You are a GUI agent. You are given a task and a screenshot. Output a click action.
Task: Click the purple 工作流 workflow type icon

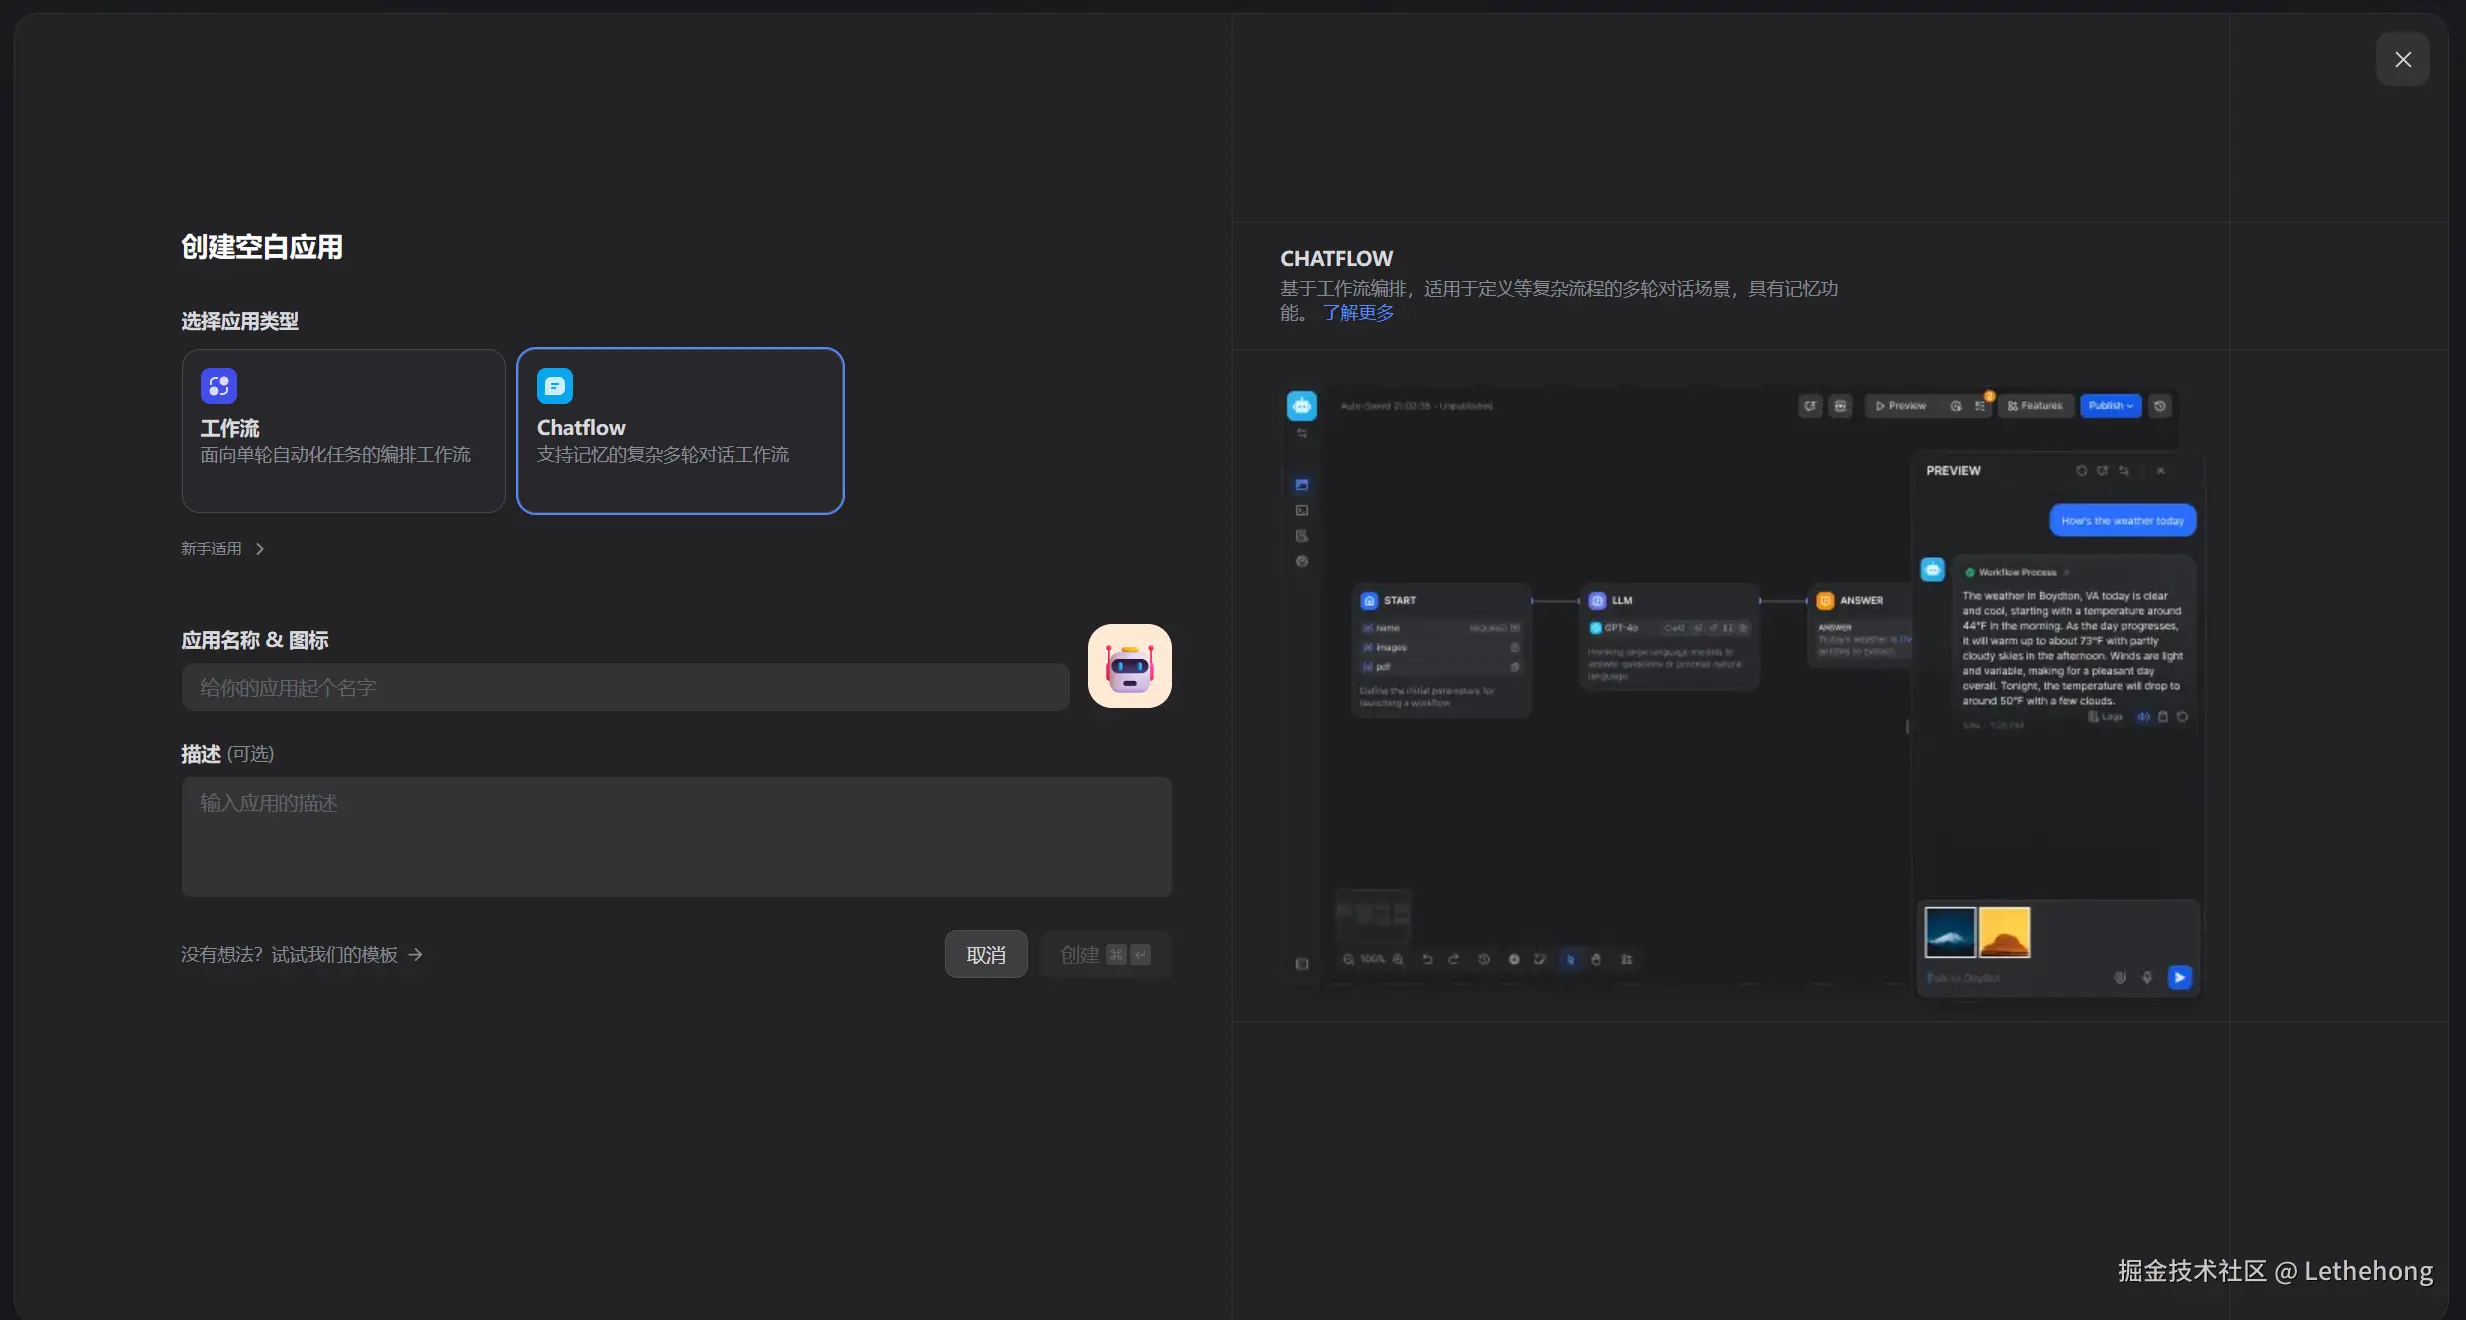coord(218,386)
